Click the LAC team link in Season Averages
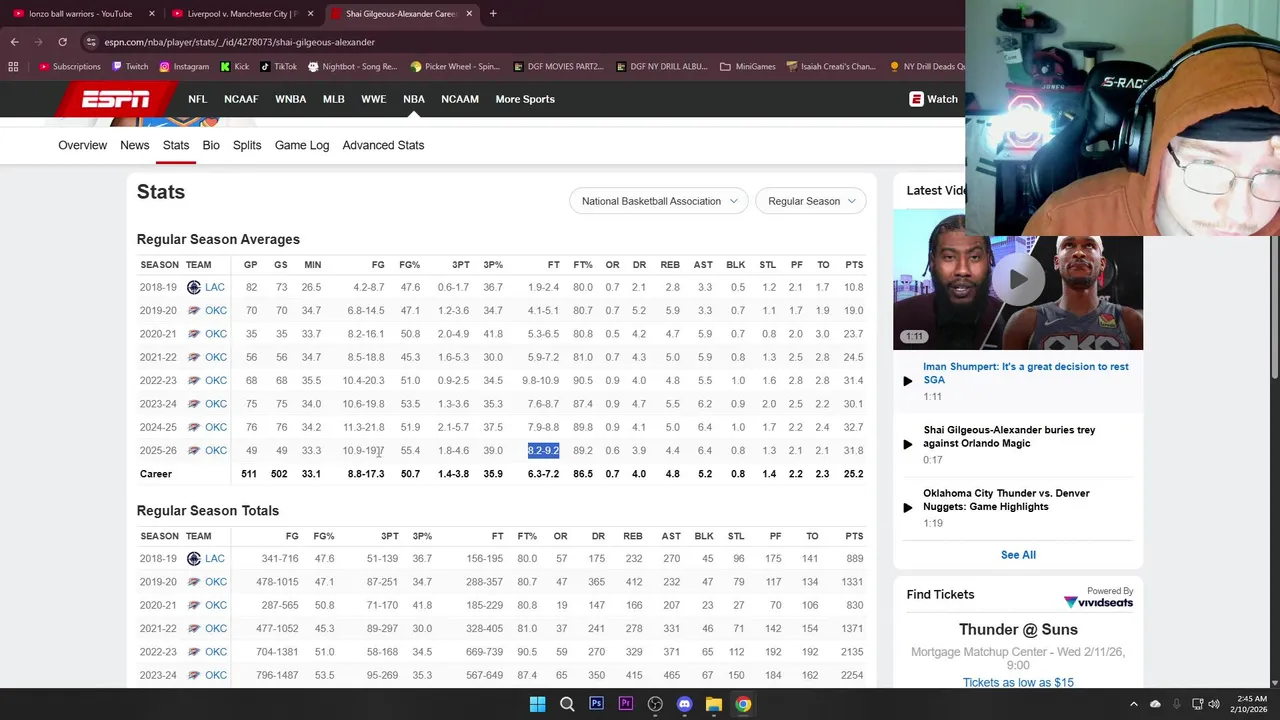Image resolution: width=1280 pixels, height=720 pixels. pyautogui.click(x=215, y=287)
